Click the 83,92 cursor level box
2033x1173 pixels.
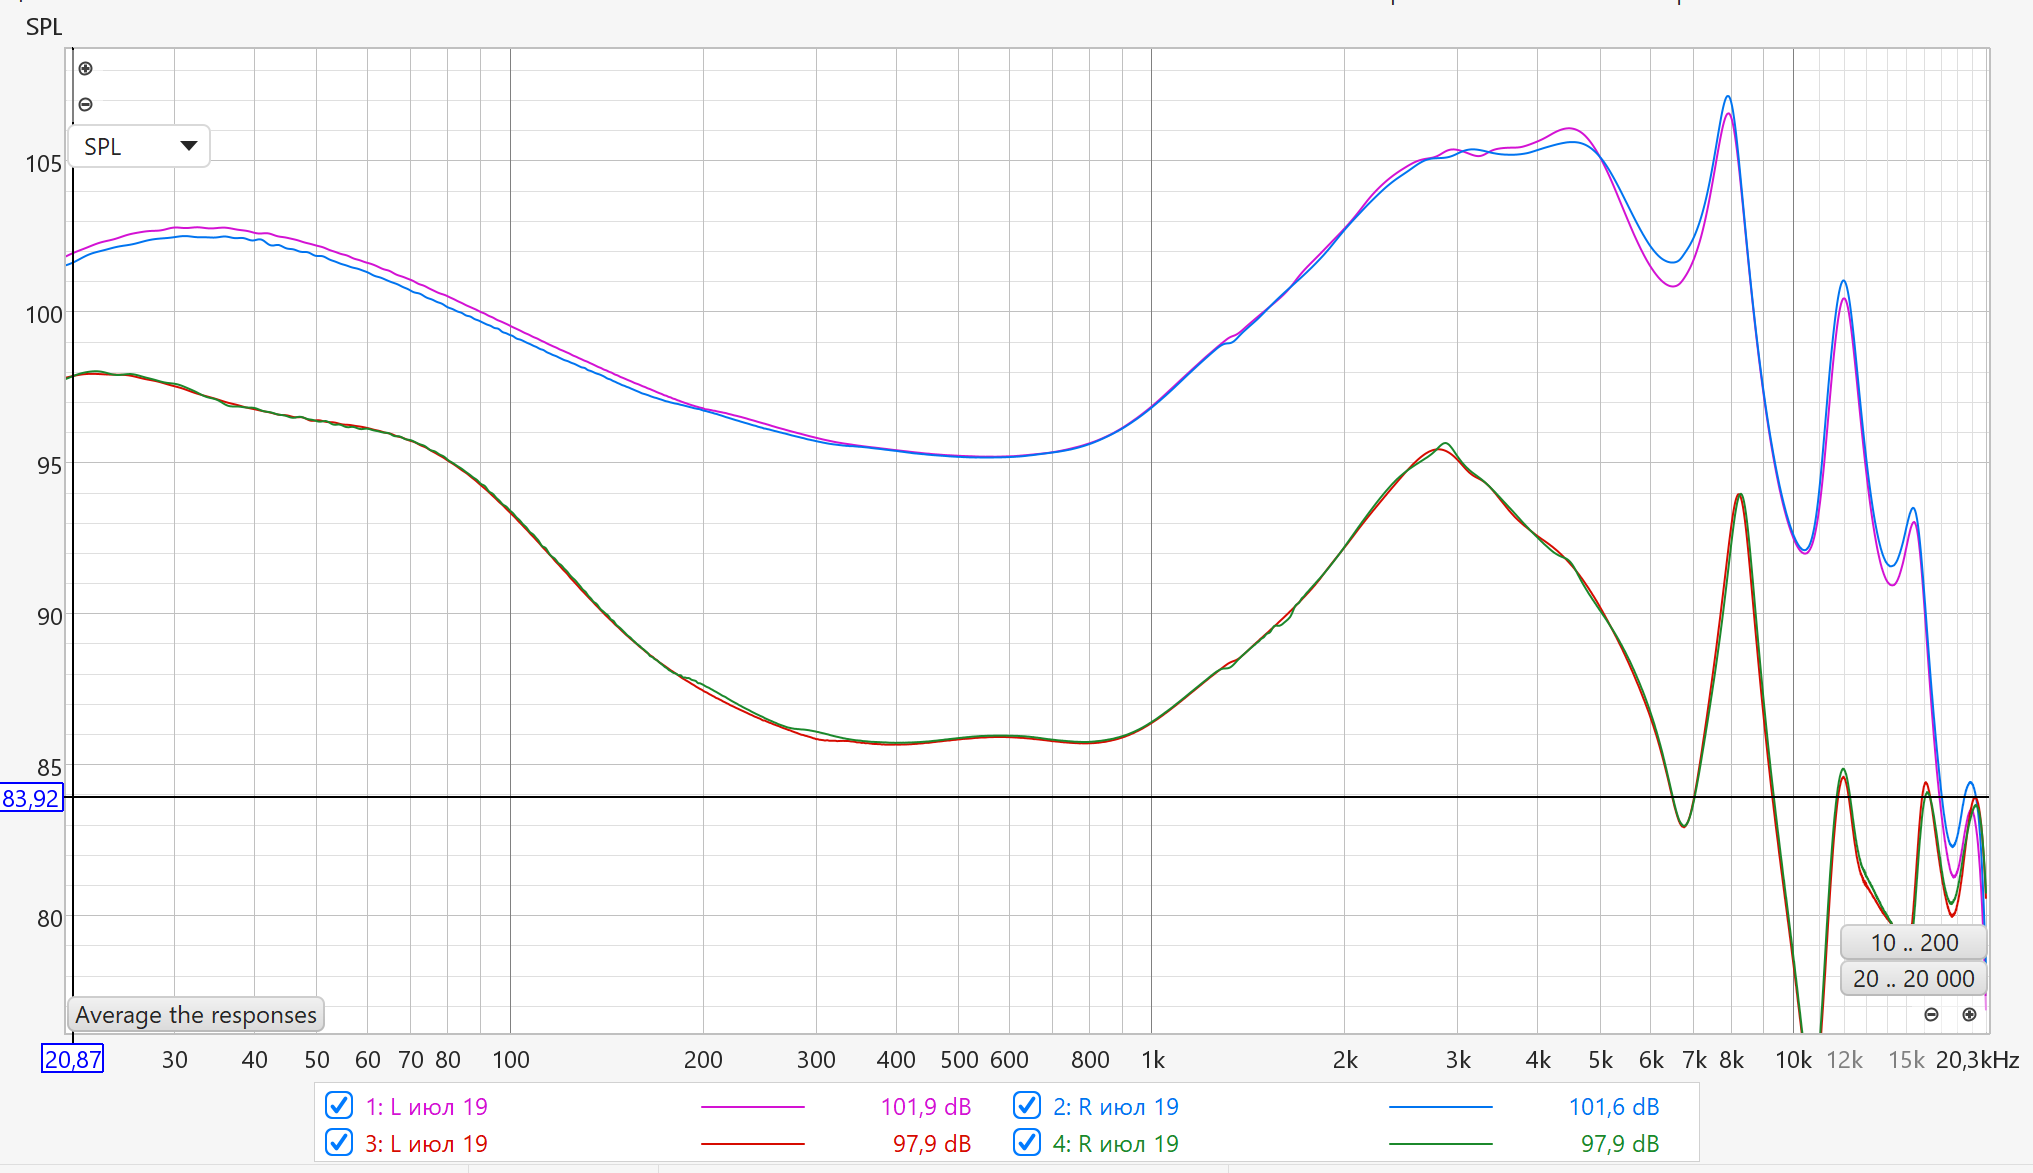[x=31, y=798]
